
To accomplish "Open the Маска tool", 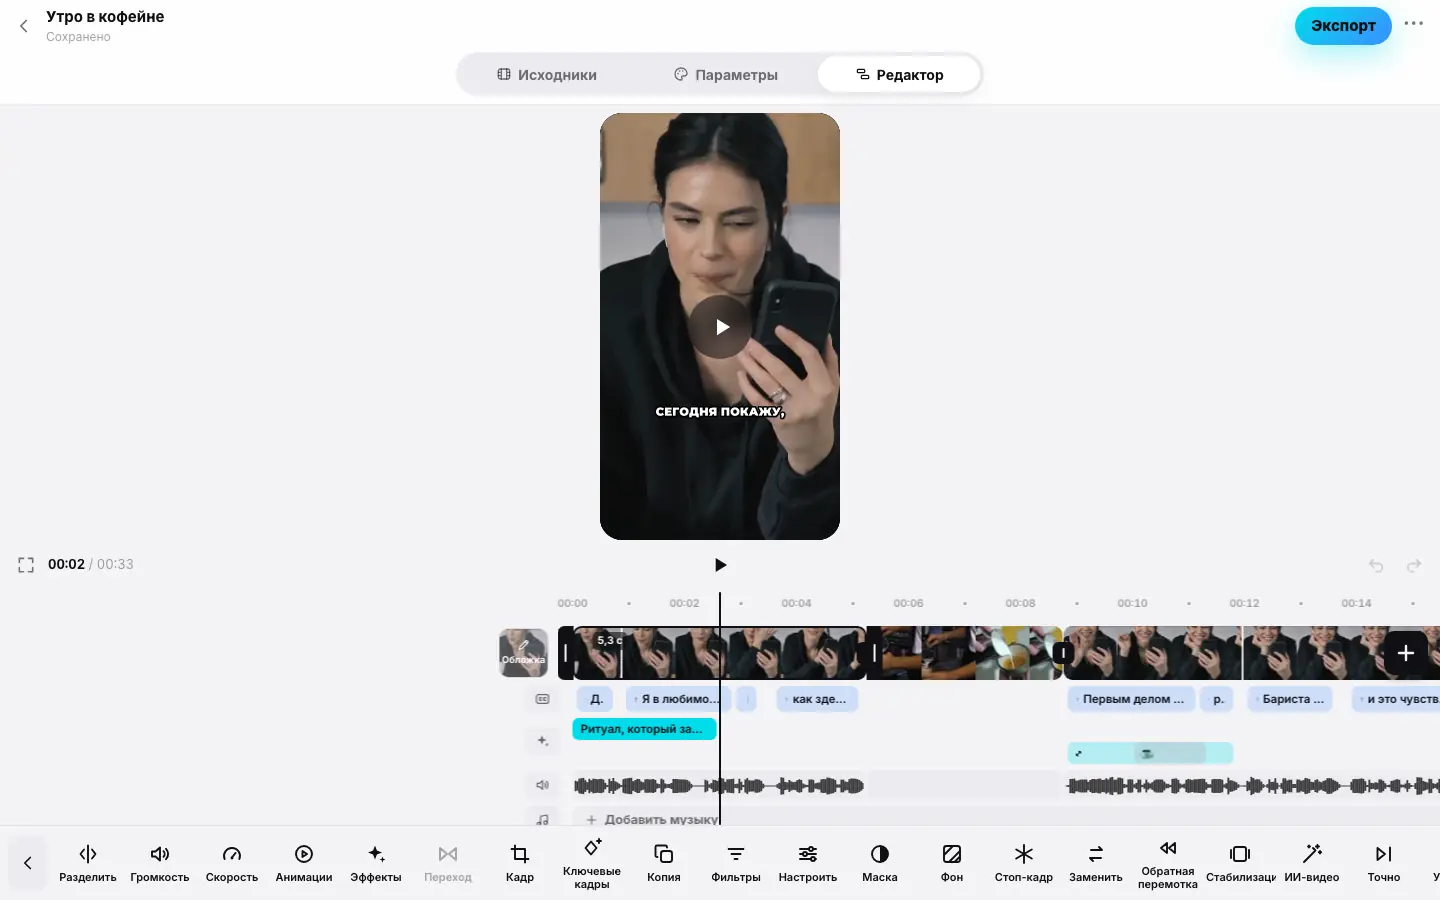I will pyautogui.click(x=880, y=863).
